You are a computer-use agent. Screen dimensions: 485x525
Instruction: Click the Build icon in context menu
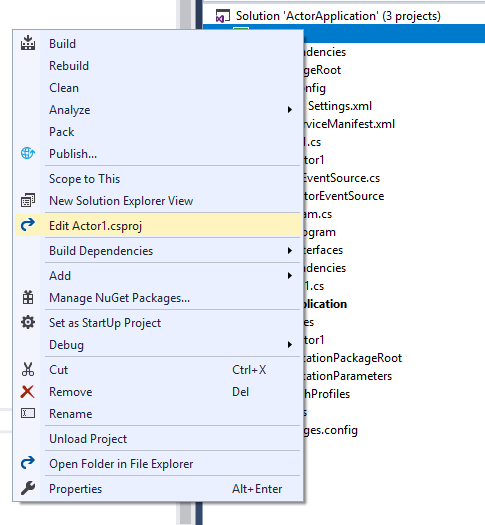(28, 43)
